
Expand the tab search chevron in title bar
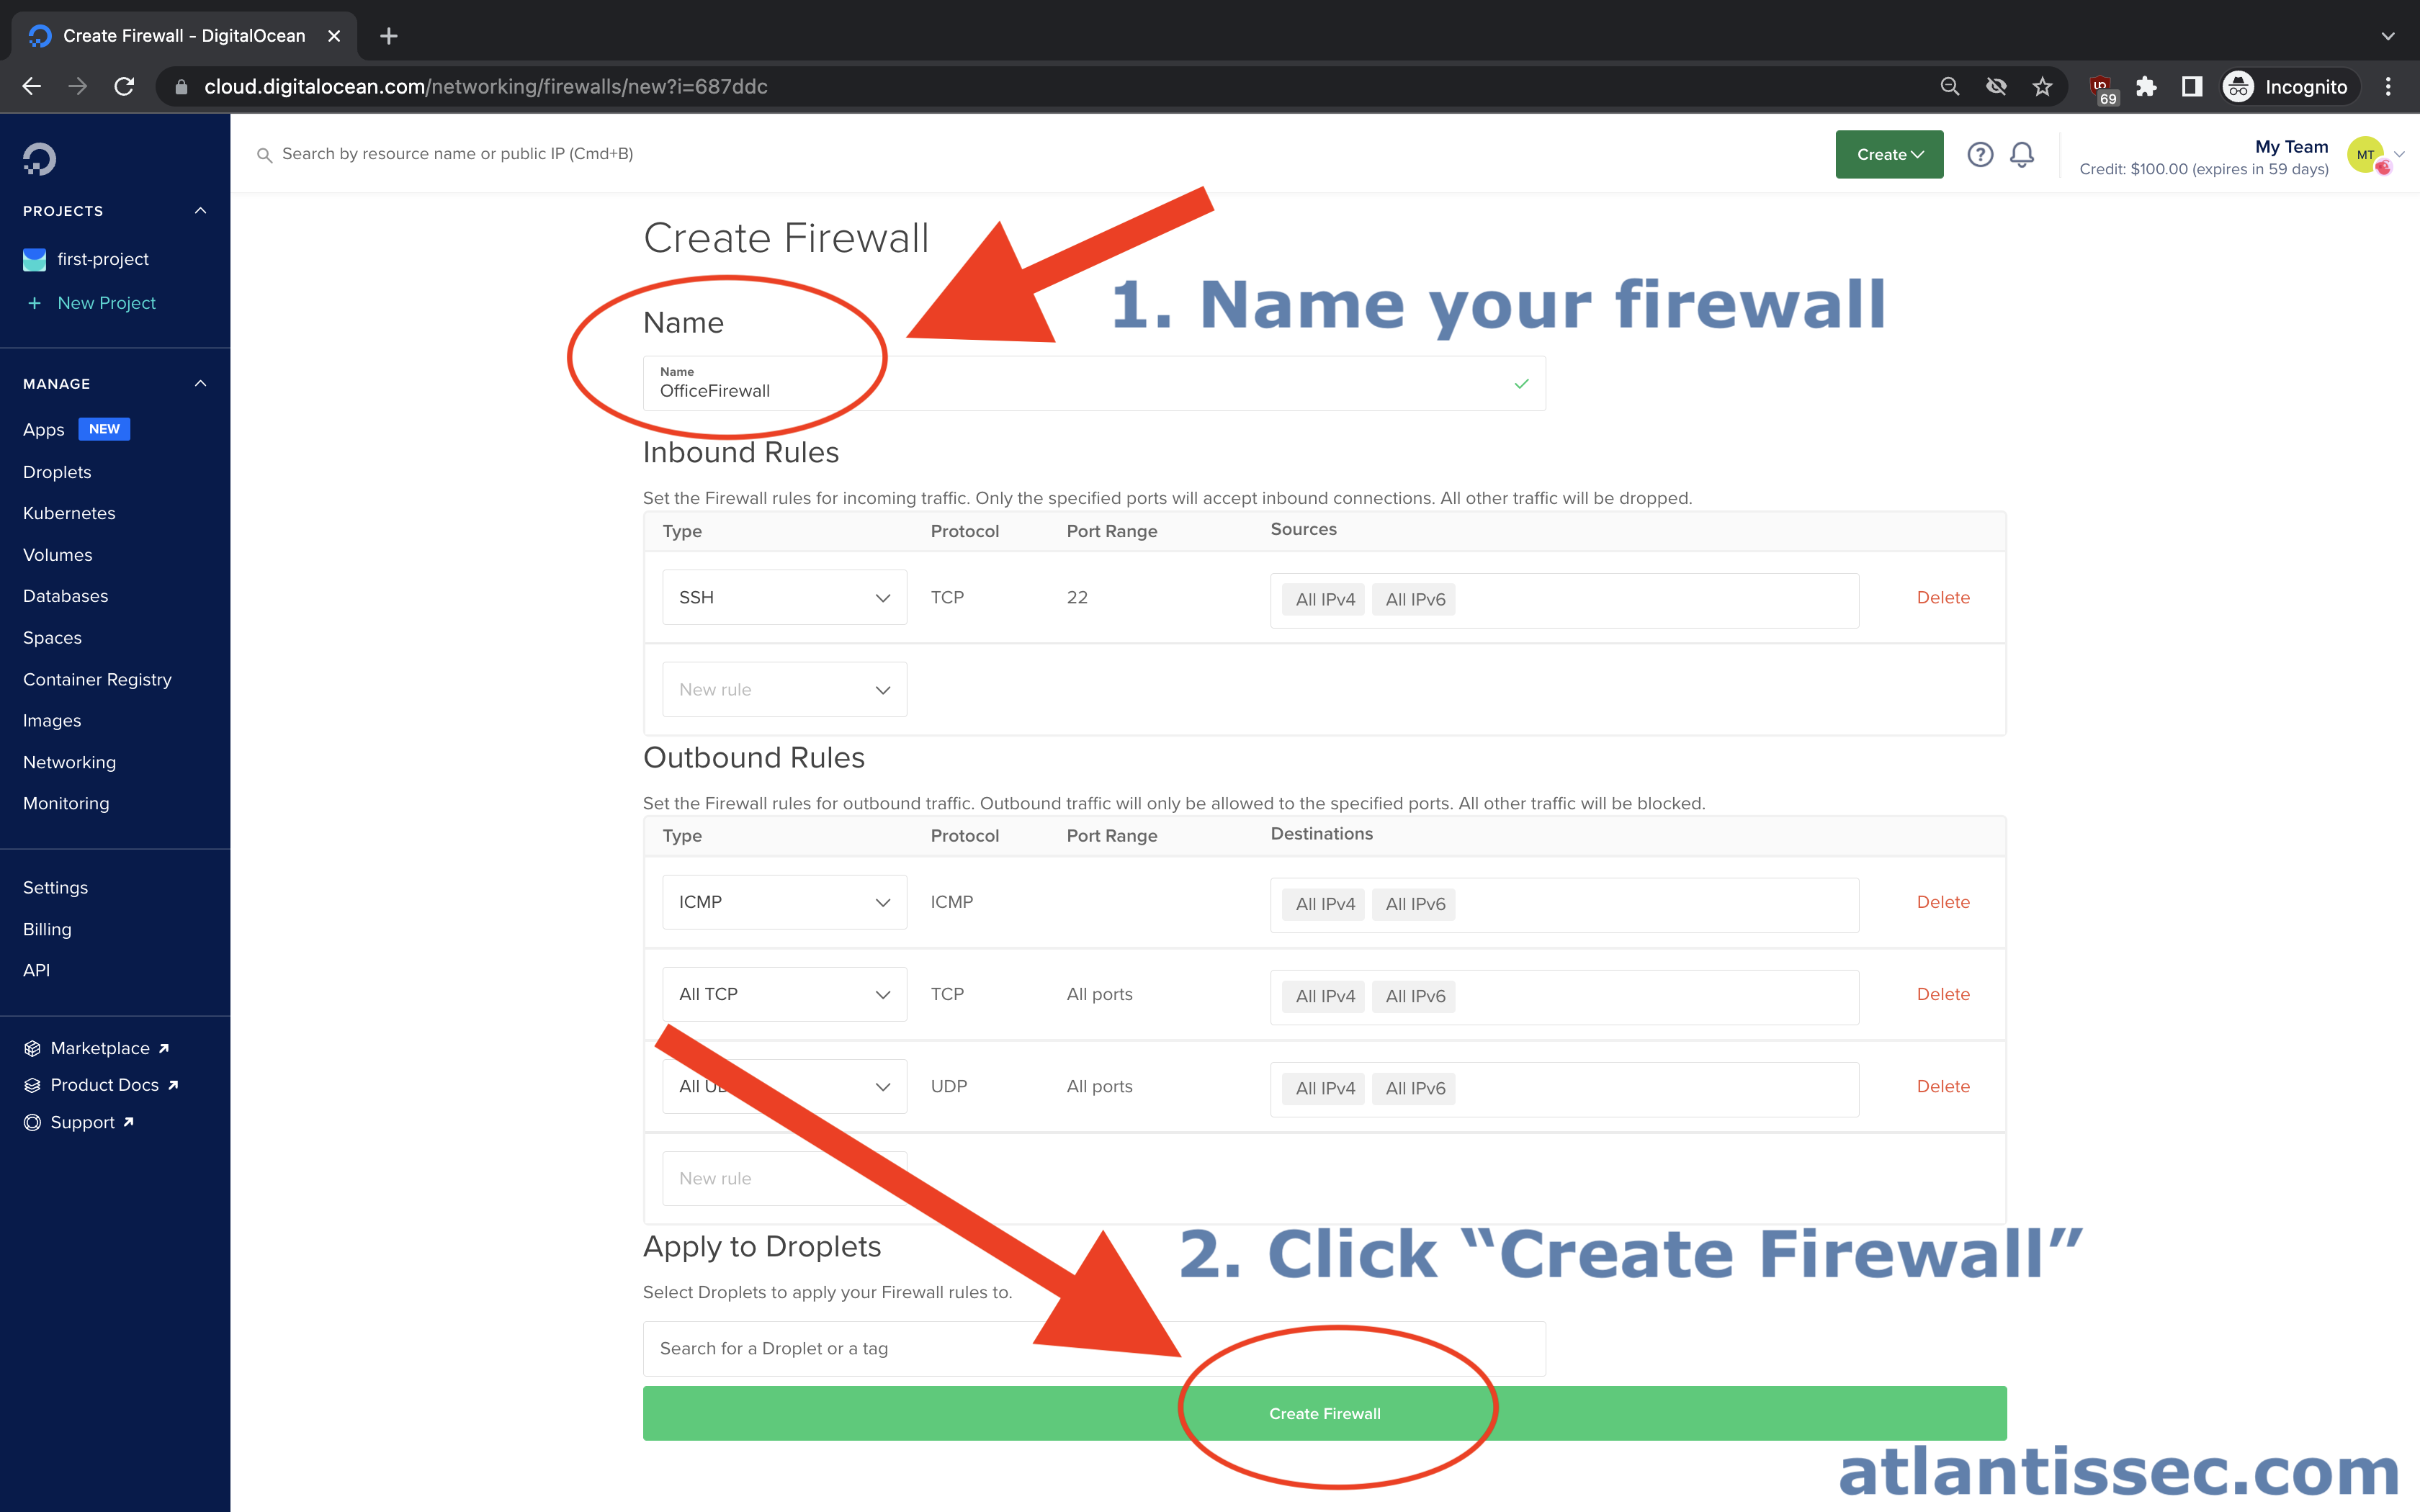click(2388, 36)
